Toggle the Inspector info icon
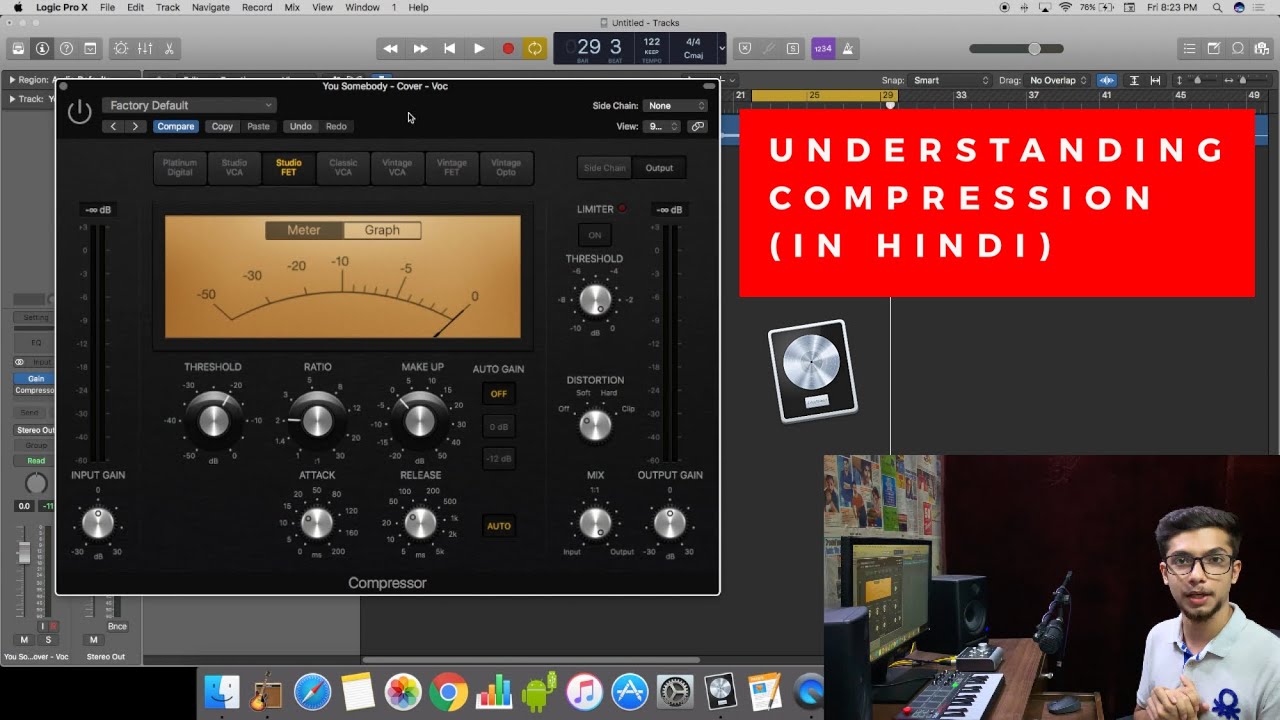Image resolution: width=1280 pixels, height=720 pixels. [x=42, y=48]
